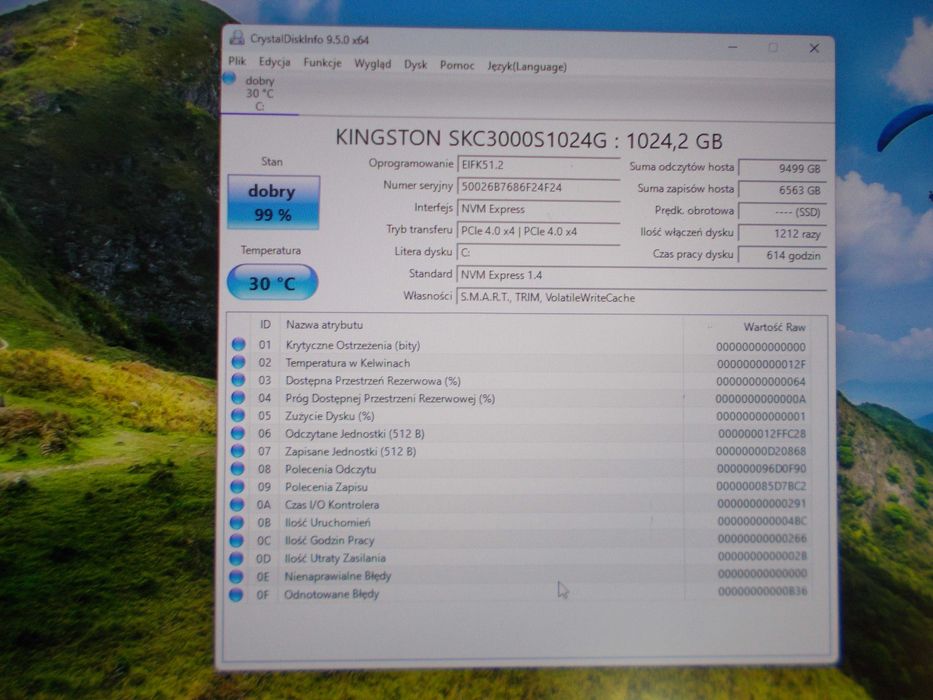Viewport: 933px width, 700px height.
Task: Click the blue status orb beside dobry 30 °C
Action: click(229, 79)
